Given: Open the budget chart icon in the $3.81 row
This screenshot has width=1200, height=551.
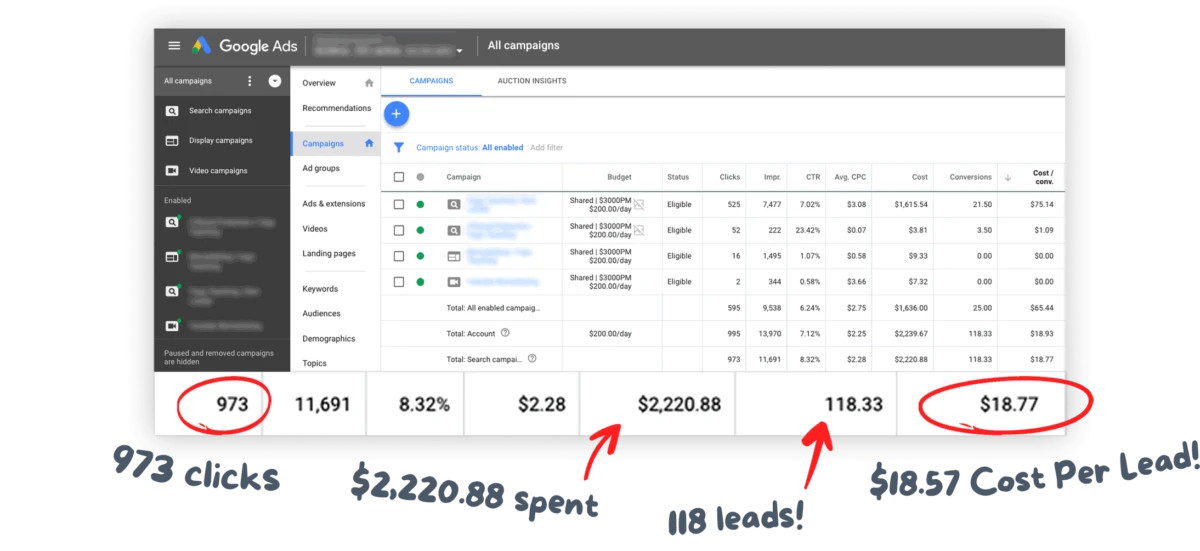Looking at the screenshot, I should click(x=639, y=230).
